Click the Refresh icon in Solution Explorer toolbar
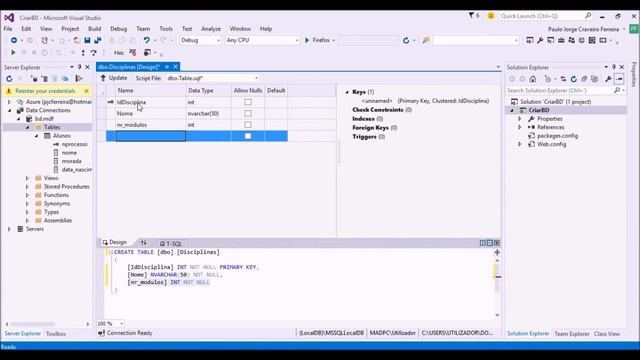640x360 pixels. coord(573,79)
